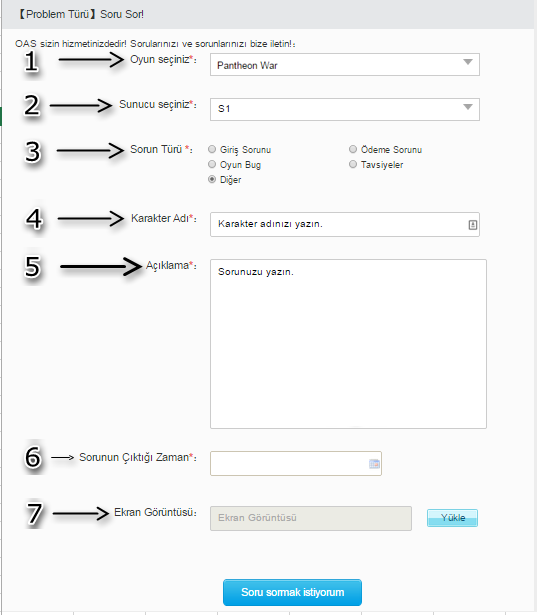Focus the Sorunun Çıktığı Zaman date field
537x615 pixels.
point(296,464)
